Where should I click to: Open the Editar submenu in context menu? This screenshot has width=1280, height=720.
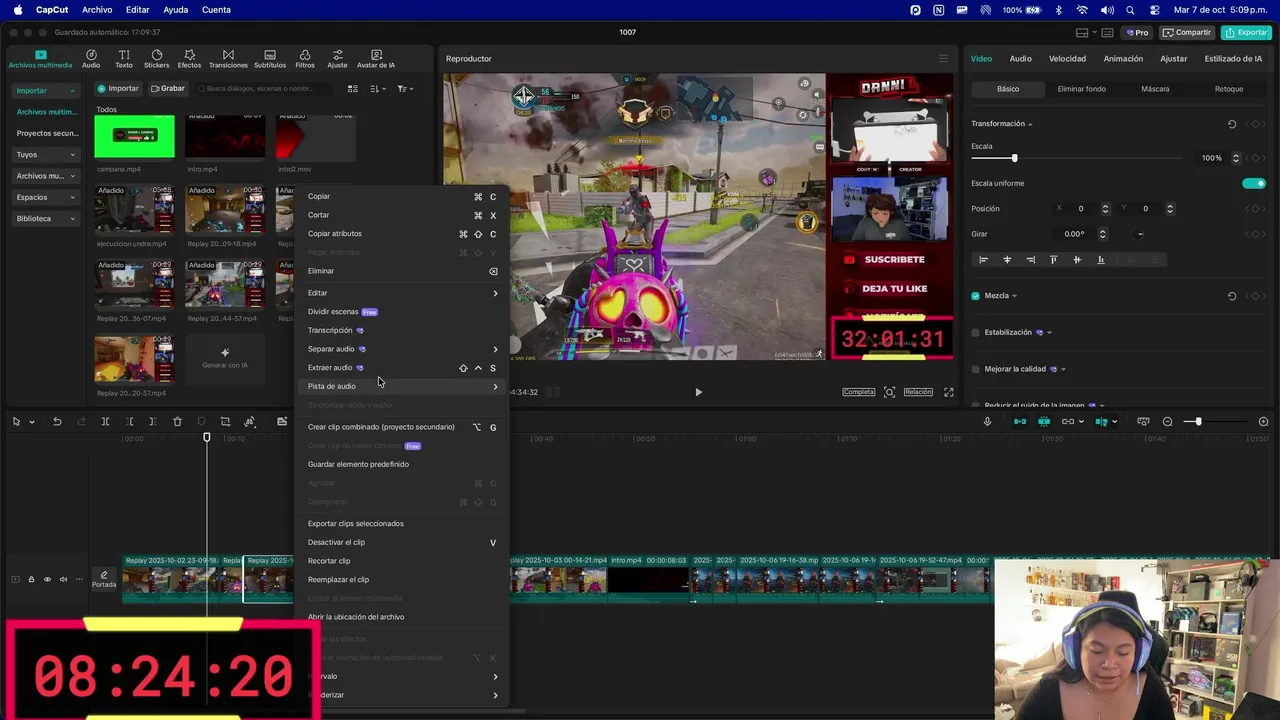click(402, 293)
